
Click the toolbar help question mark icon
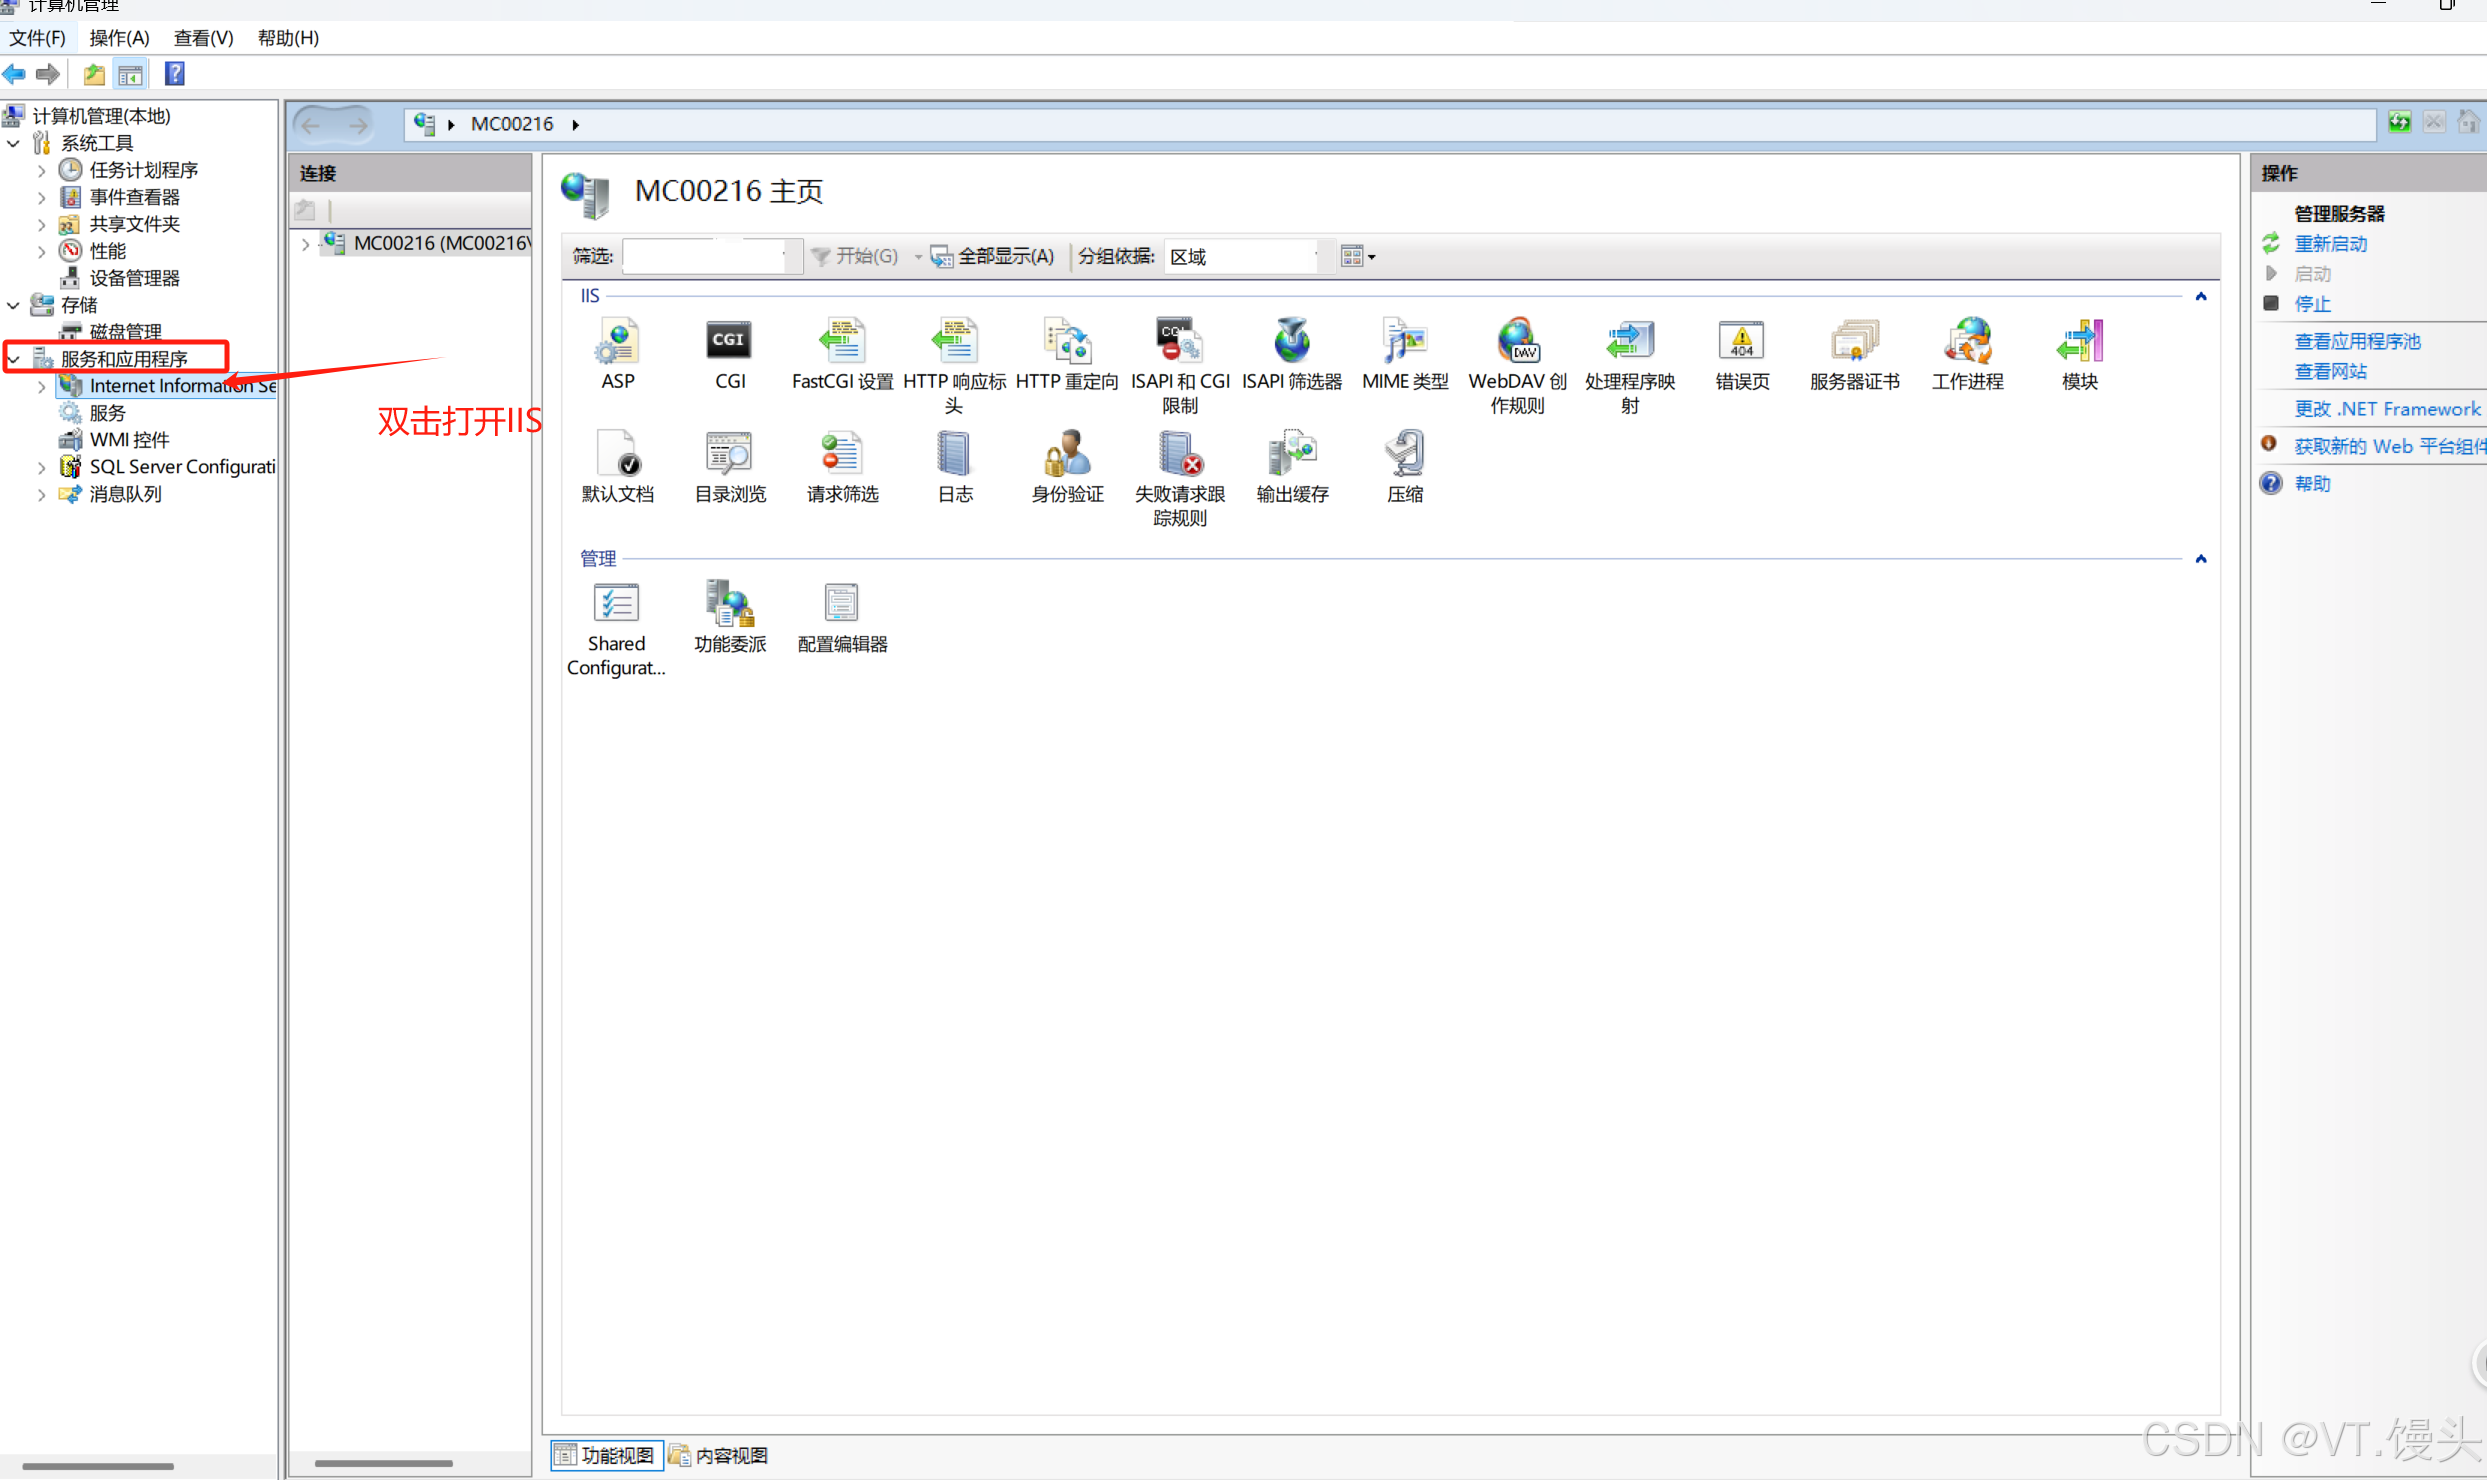(174, 74)
